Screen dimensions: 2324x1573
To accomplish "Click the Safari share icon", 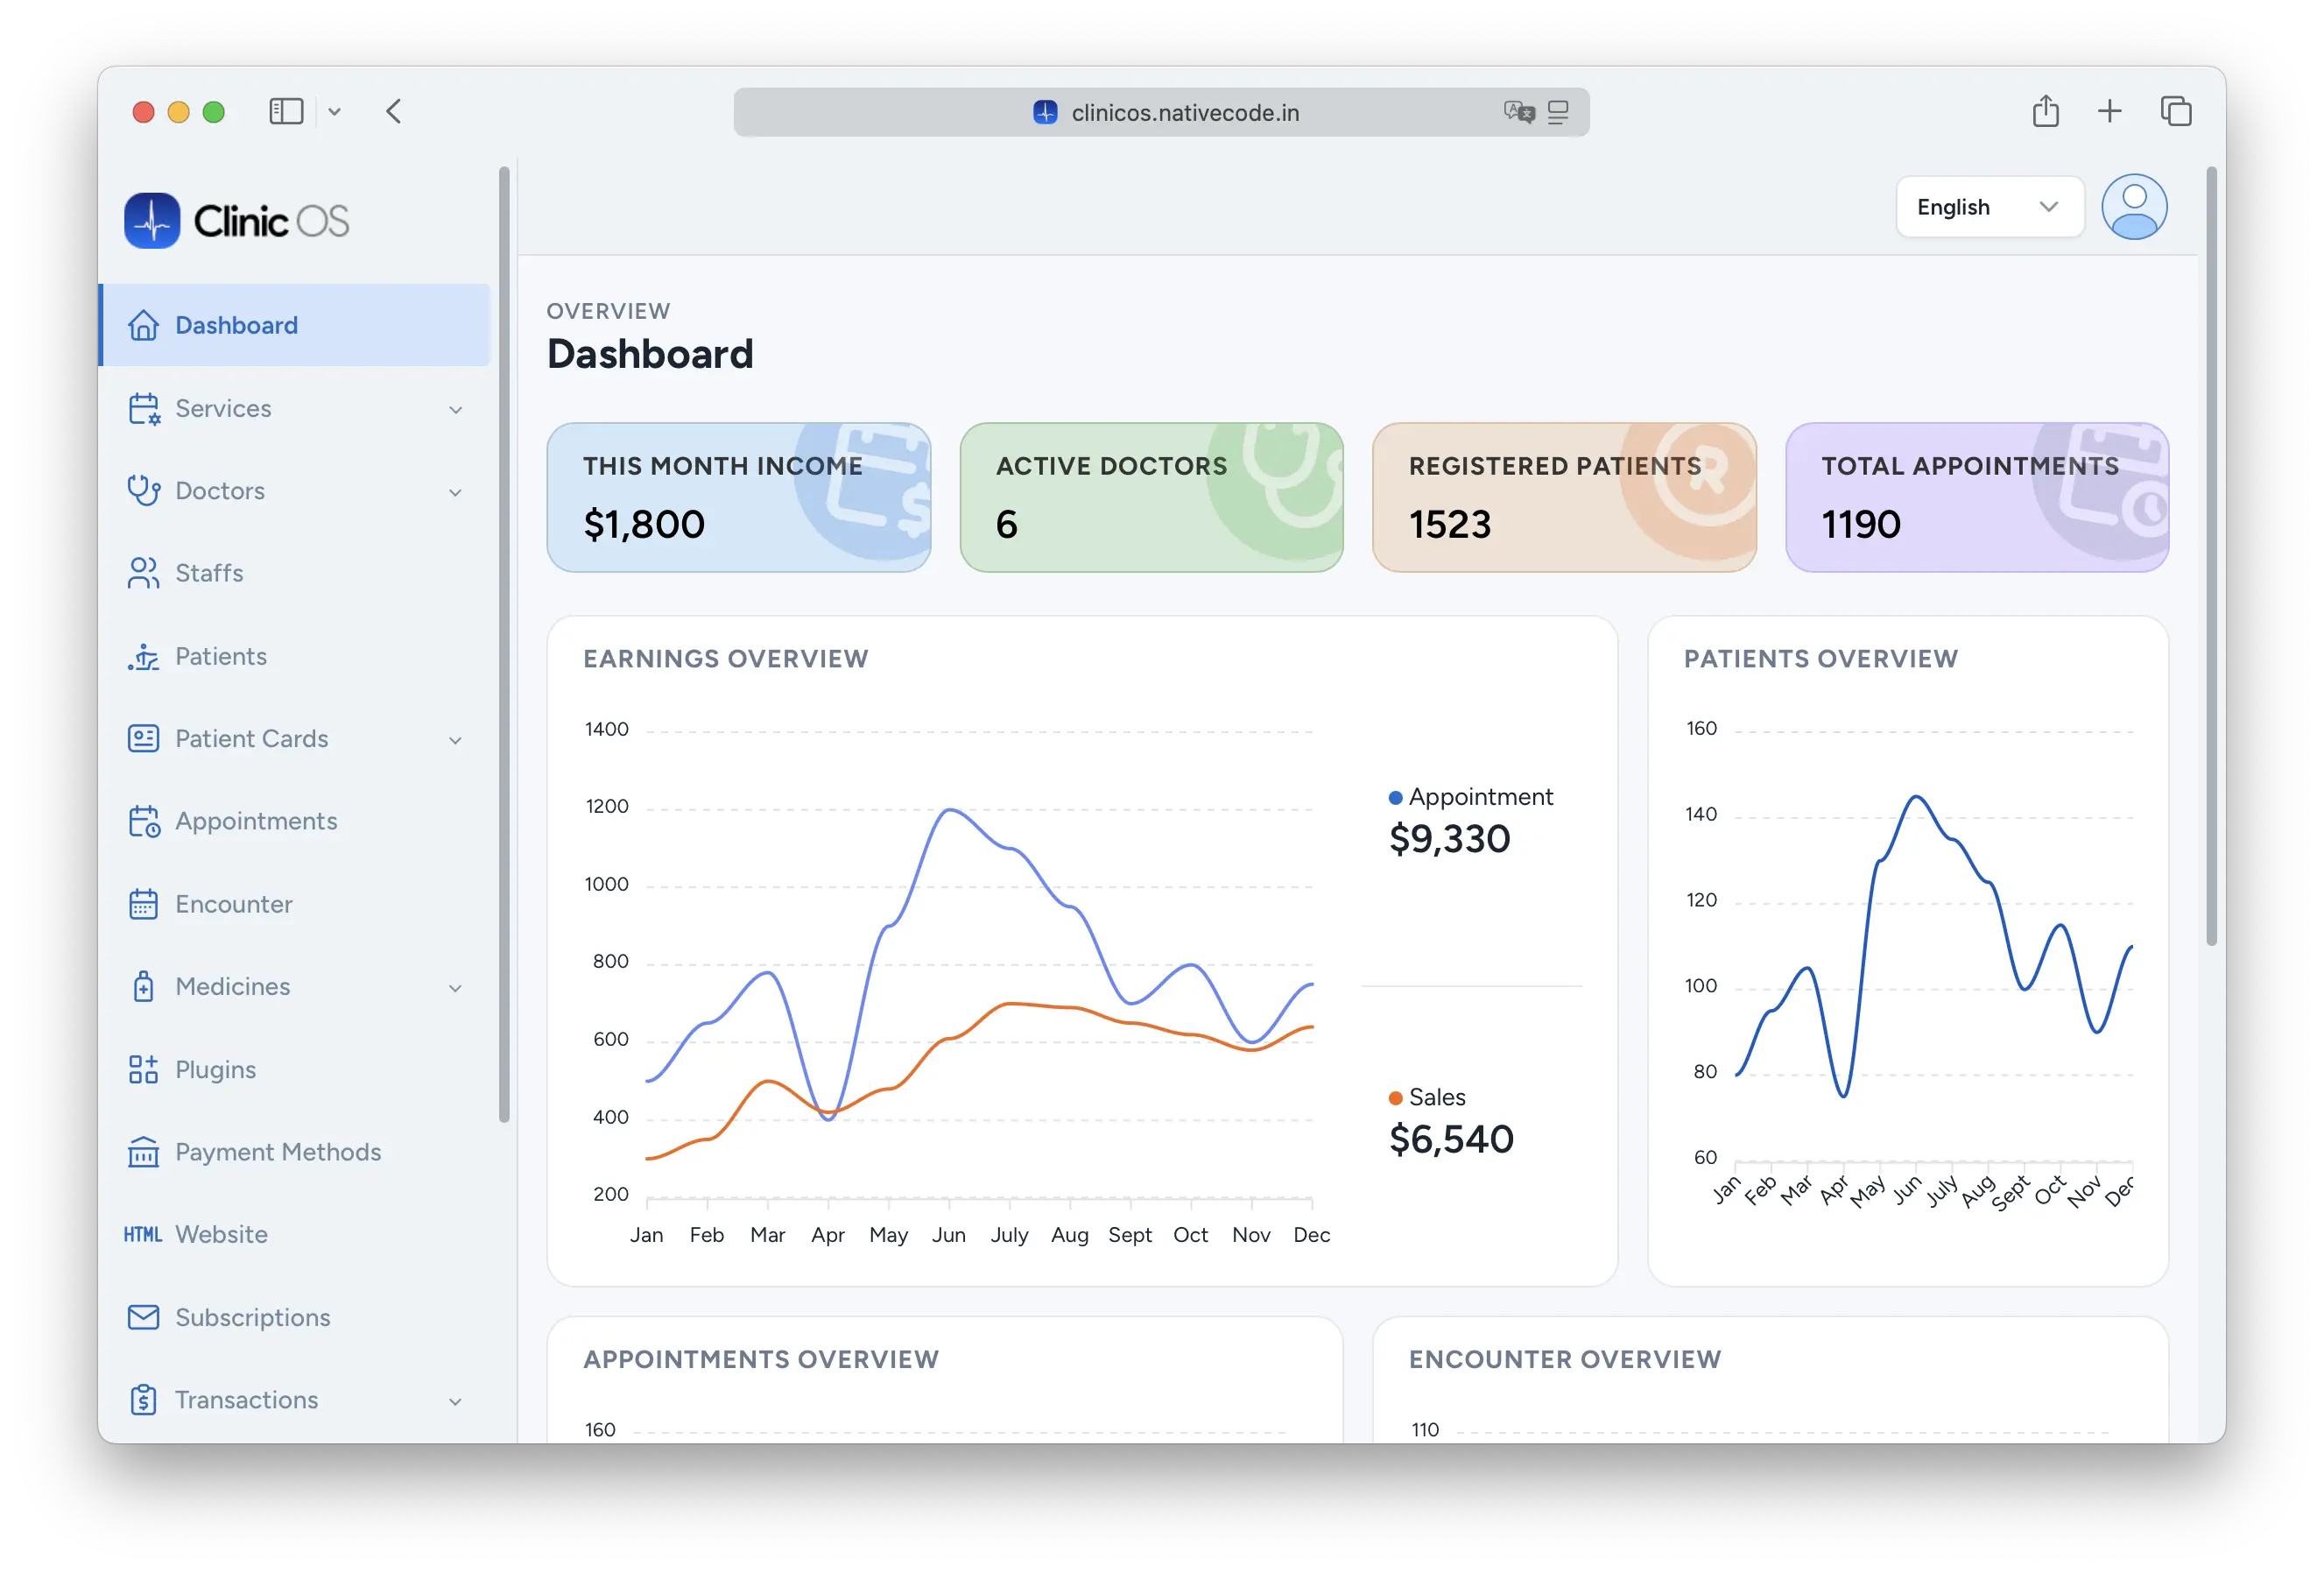I will tap(2045, 111).
